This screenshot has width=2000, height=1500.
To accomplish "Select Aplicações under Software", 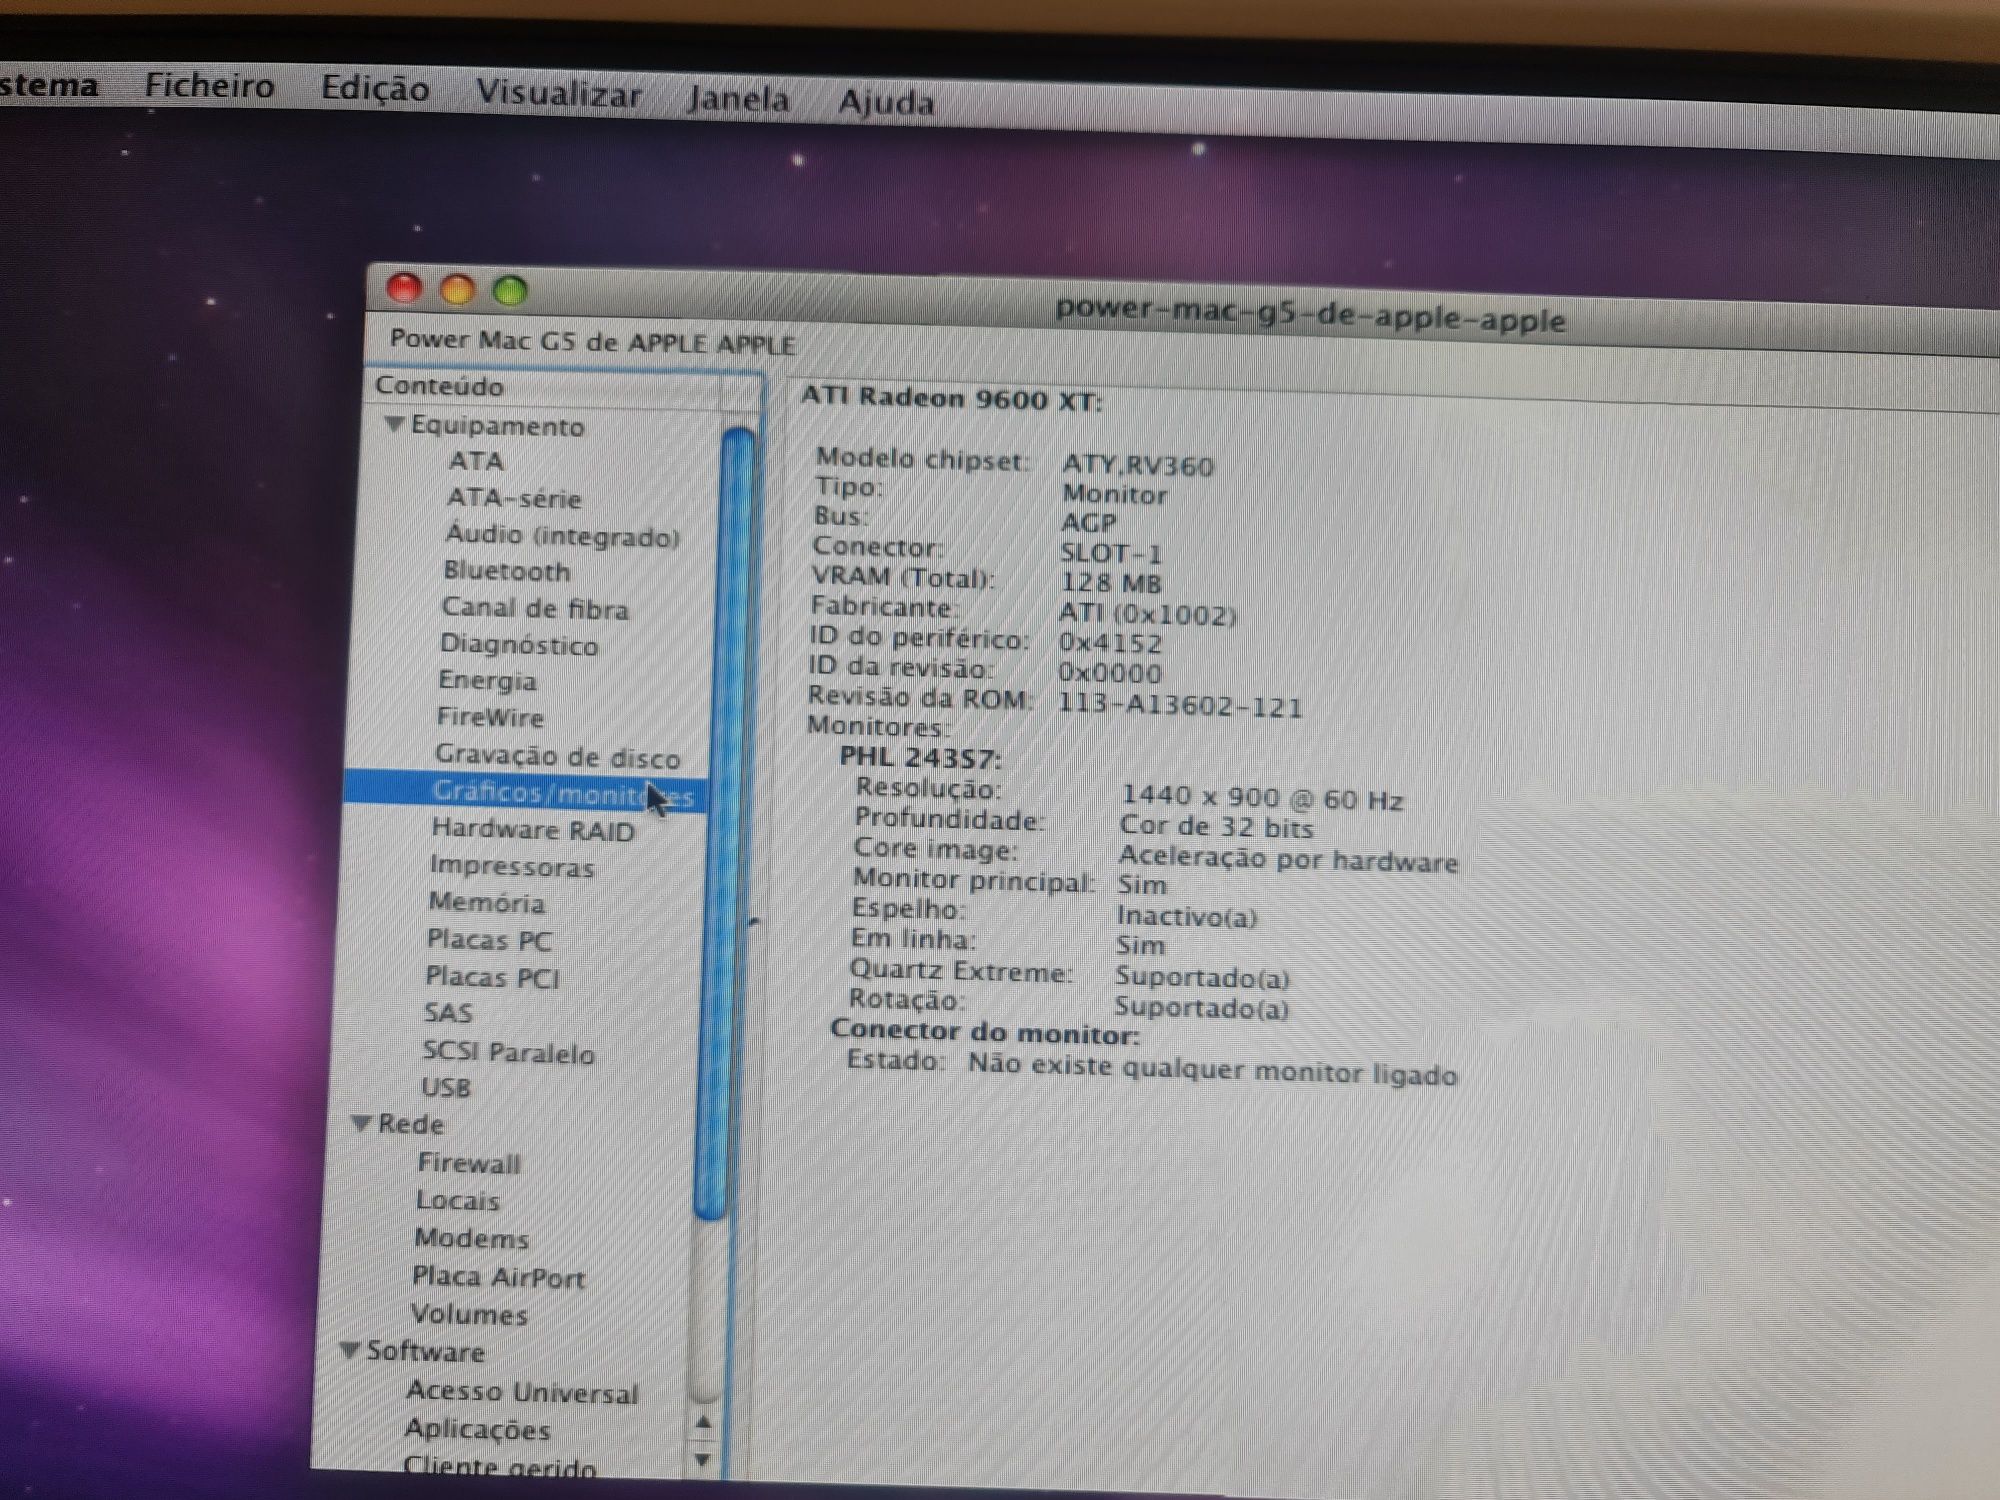I will tap(477, 1429).
